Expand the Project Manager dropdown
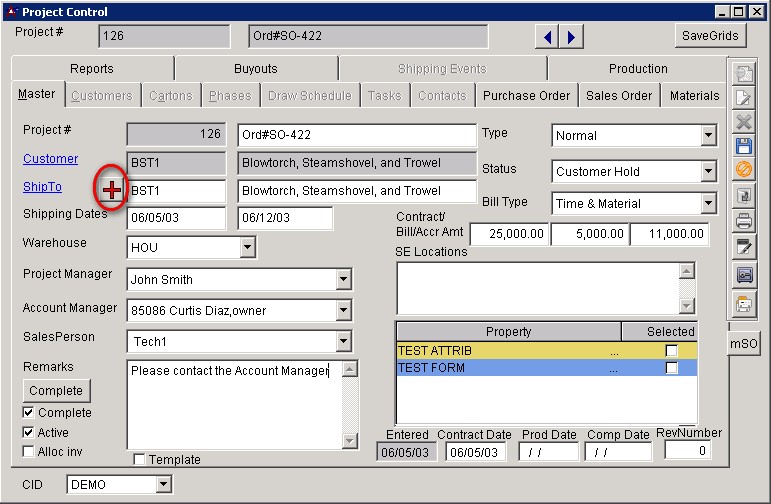The image size is (771, 504). click(344, 280)
